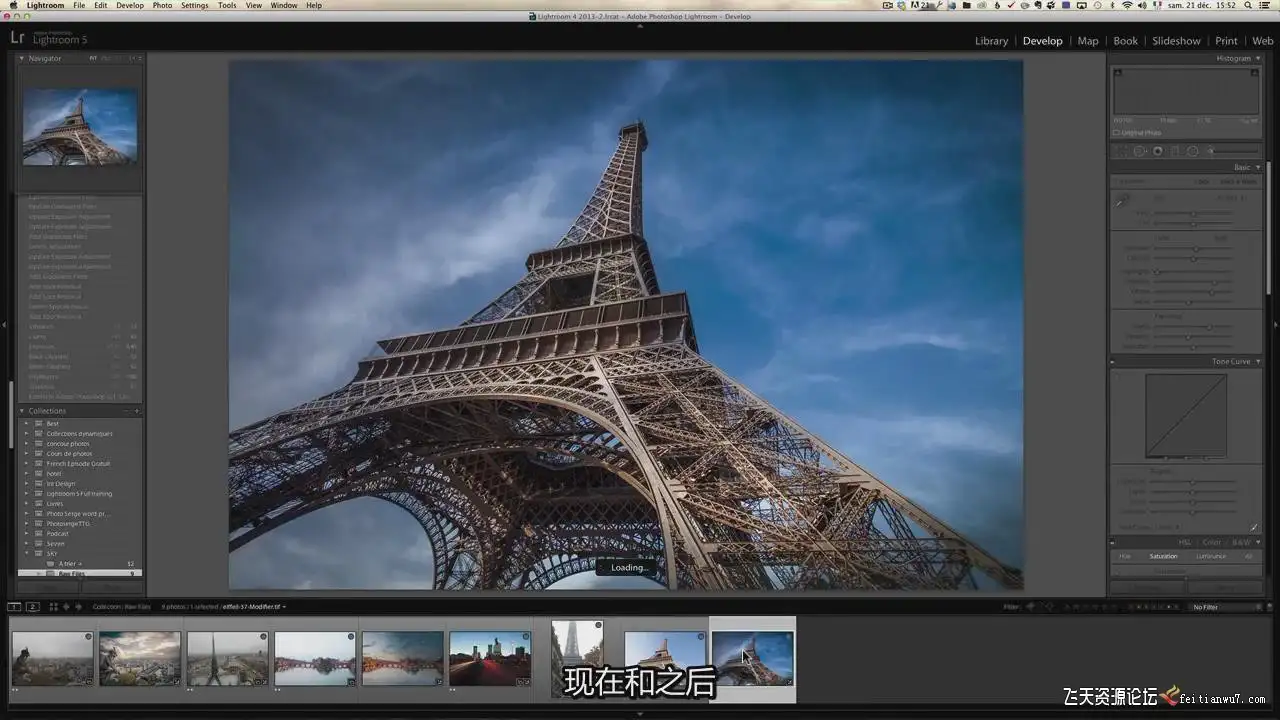Switch to the Map module
This screenshot has height=720, width=1280.
point(1088,41)
